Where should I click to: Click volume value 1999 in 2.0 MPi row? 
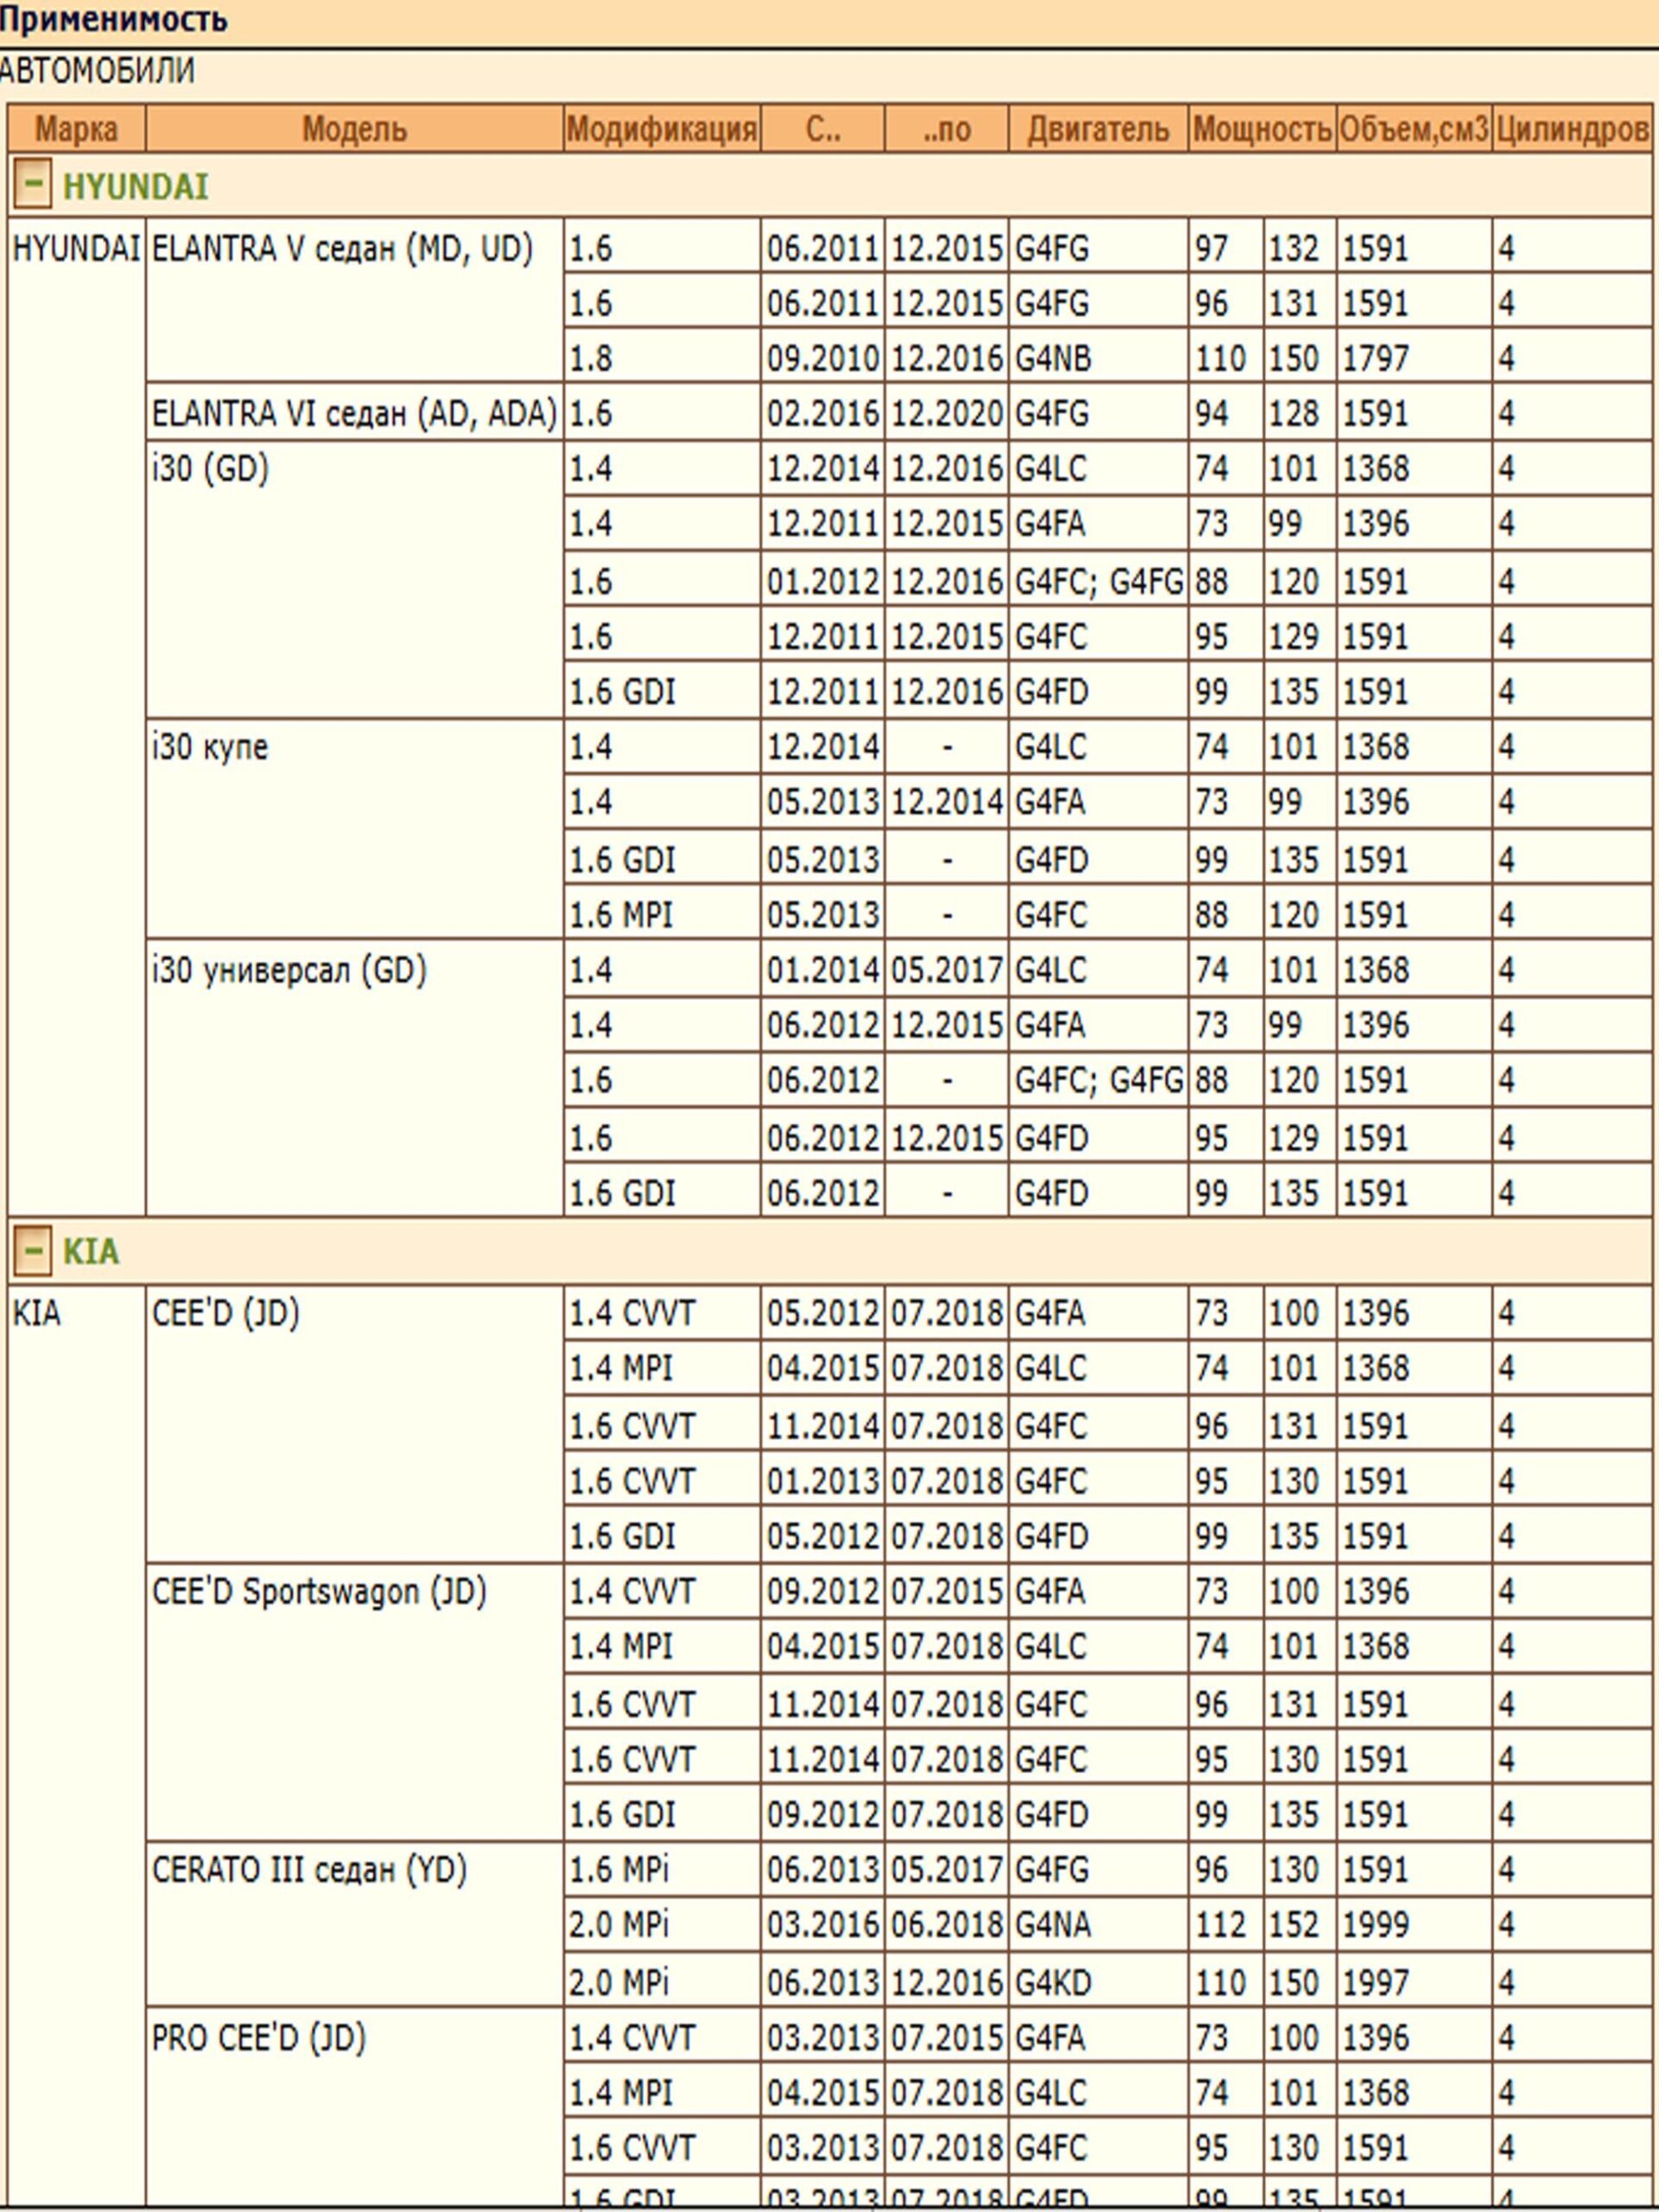(1375, 1924)
